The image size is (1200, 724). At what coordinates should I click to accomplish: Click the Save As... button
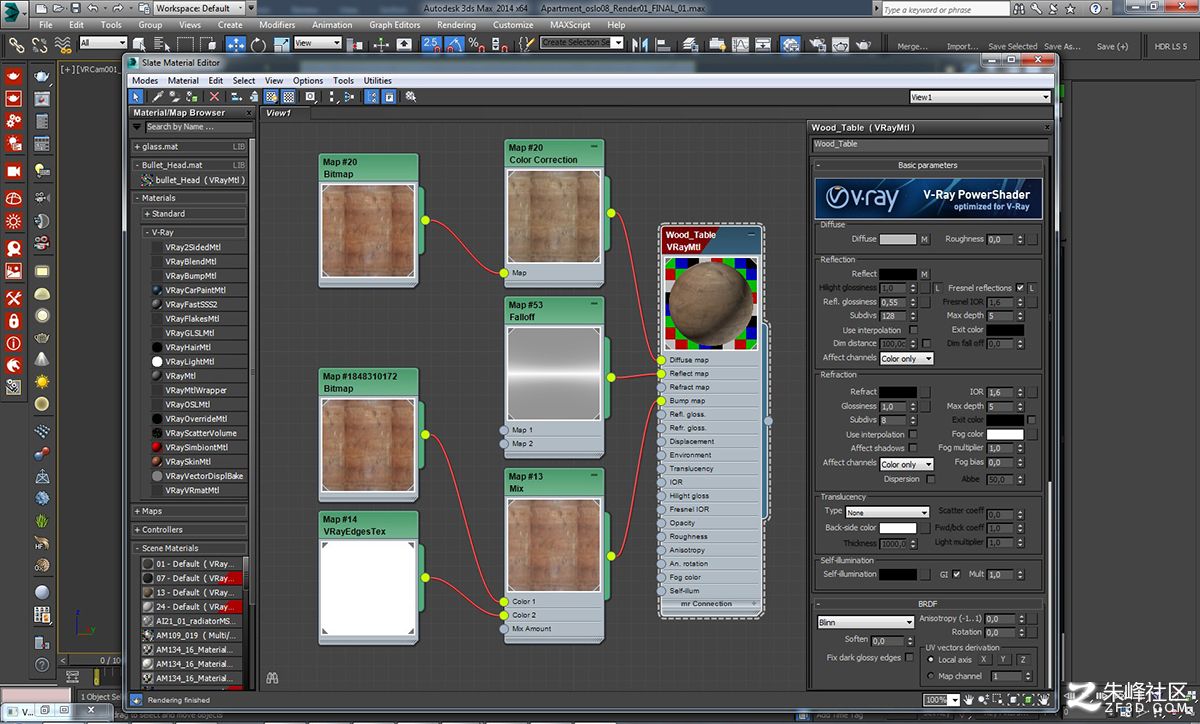coord(1063,46)
